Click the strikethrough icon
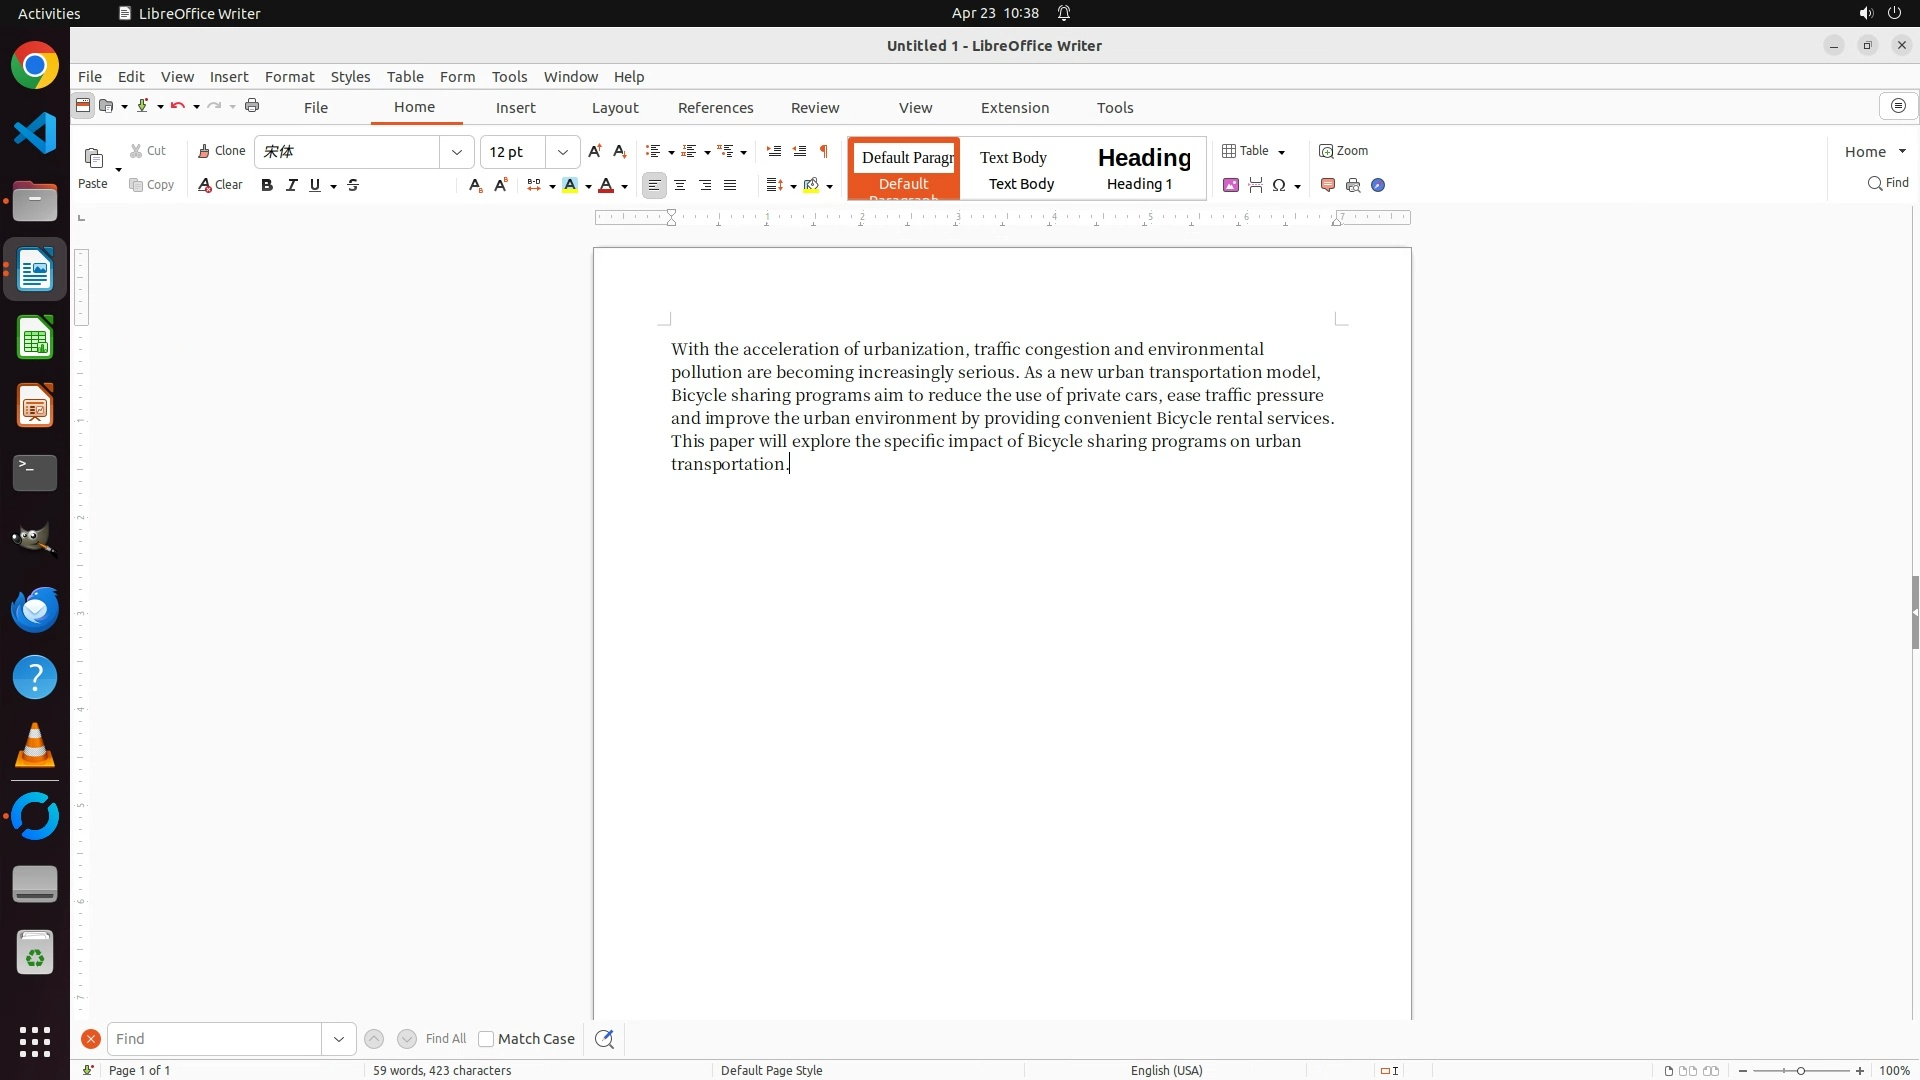The image size is (1920, 1080). pyautogui.click(x=353, y=185)
